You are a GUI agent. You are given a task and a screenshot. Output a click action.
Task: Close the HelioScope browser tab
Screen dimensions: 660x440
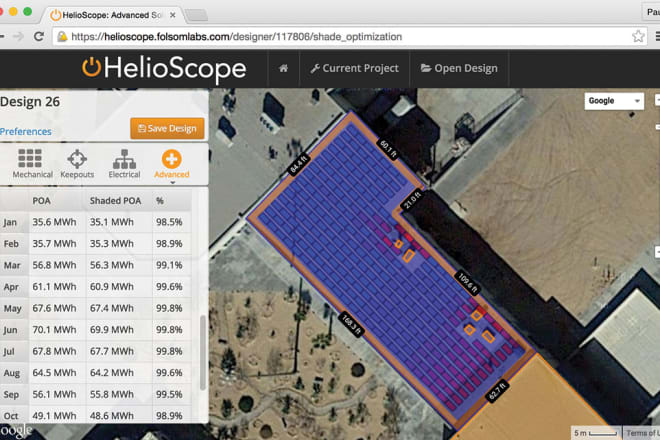tap(173, 15)
